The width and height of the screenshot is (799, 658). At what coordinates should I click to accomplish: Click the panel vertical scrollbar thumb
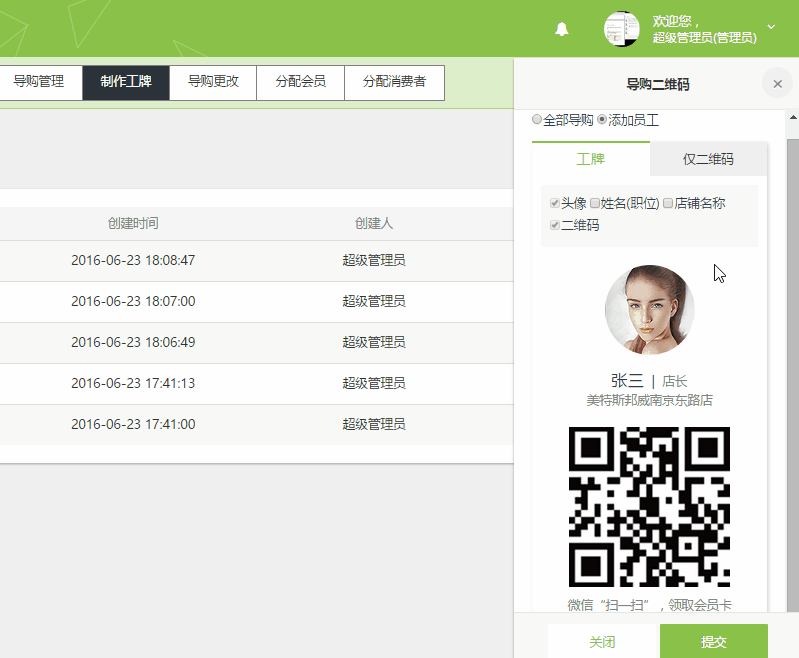[x=793, y=375]
